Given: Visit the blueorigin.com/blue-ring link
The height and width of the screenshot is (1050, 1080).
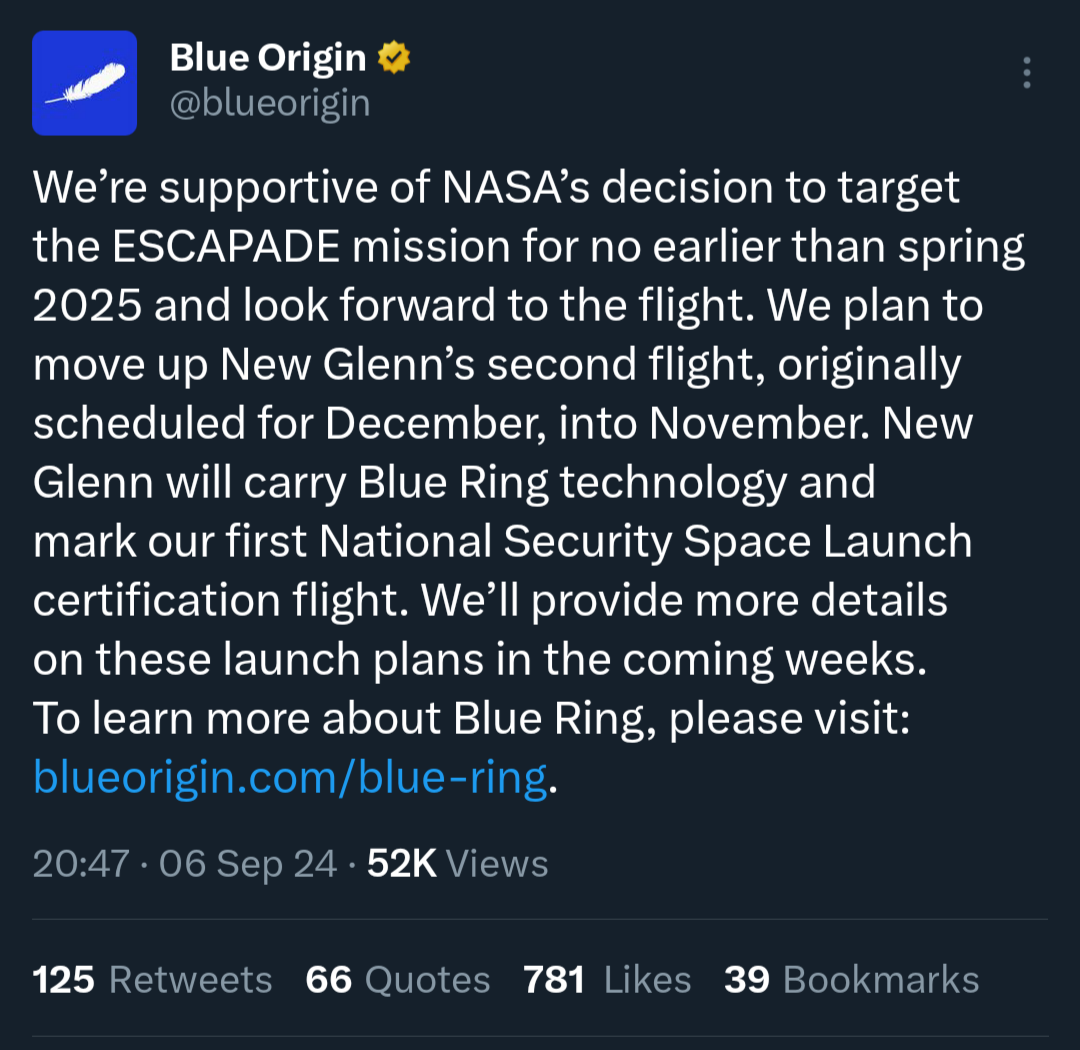Looking at the screenshot, I should click(290, 778).
